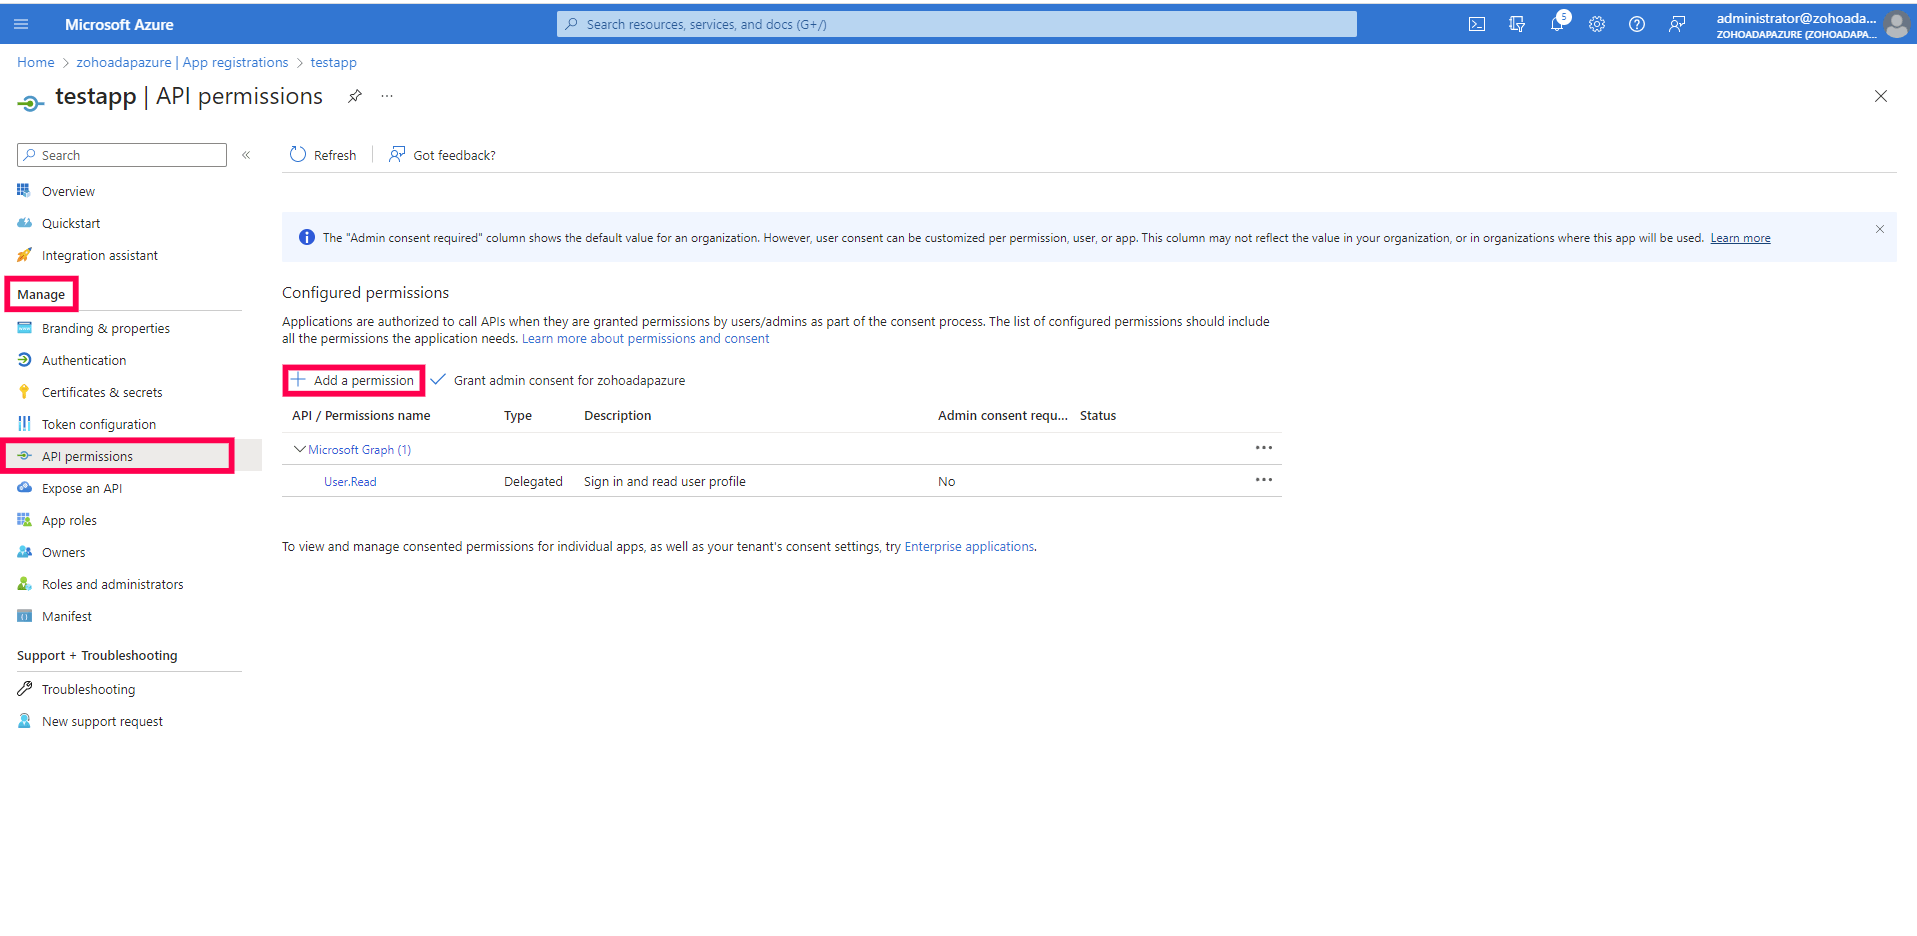Click the Add a permission button

tap(353, 380)
